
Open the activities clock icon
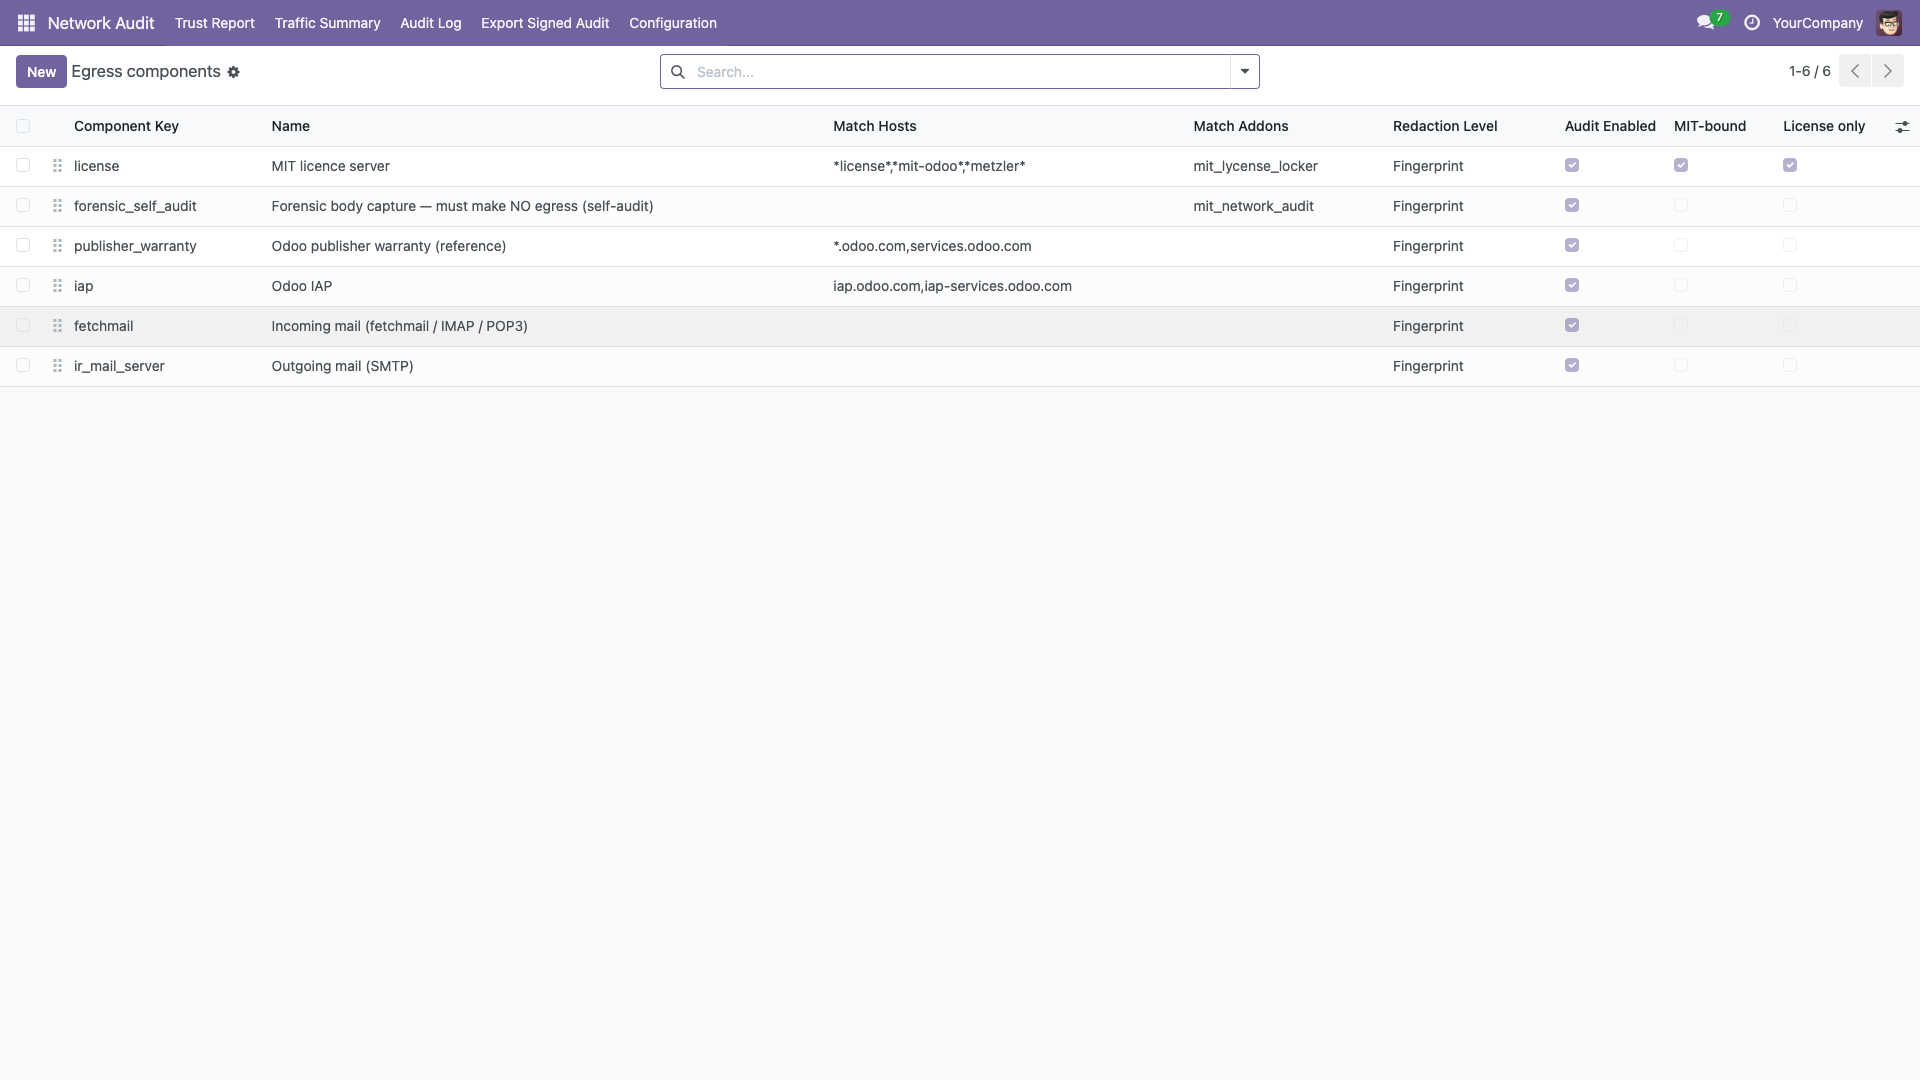[x=1752, y=22]
